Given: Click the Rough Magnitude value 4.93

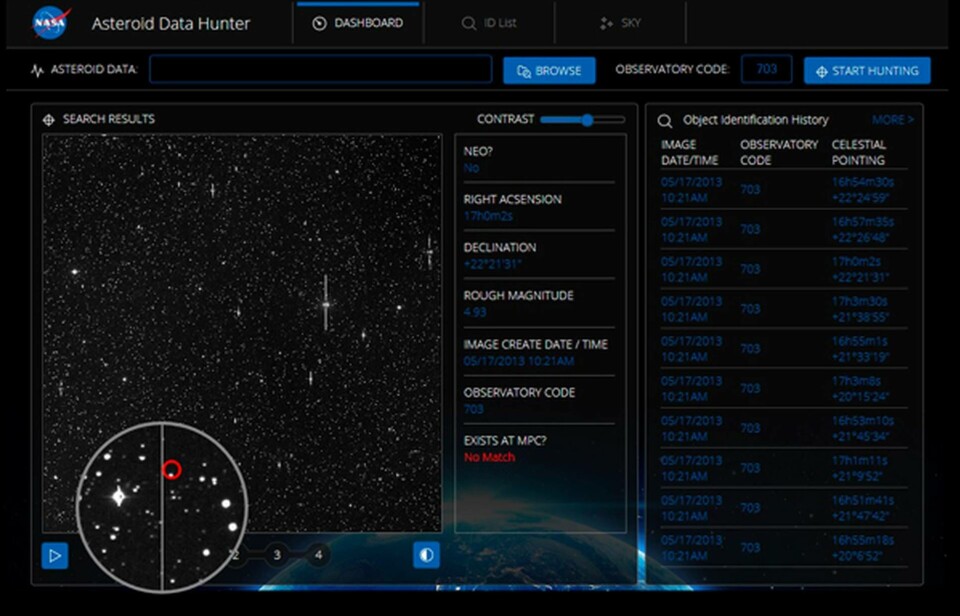Looking at the screenshot, I should 474,312.
